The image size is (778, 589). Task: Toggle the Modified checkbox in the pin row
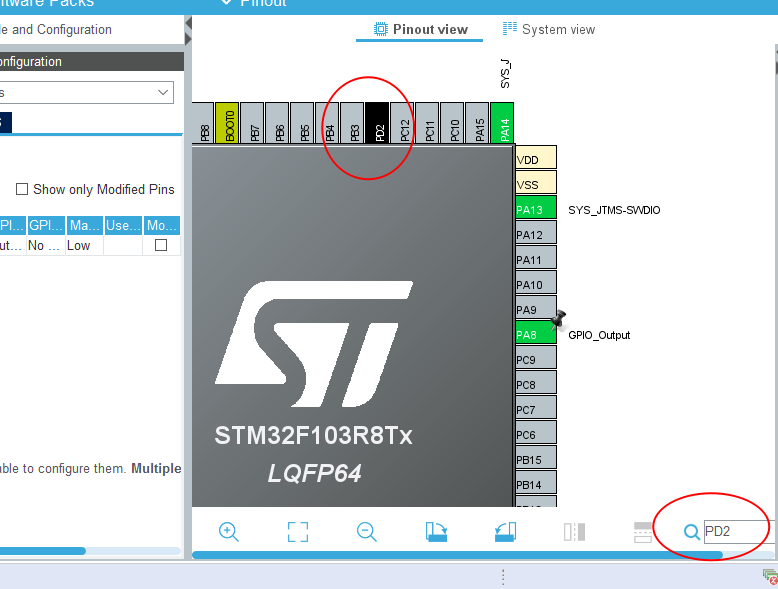(161, 245)
